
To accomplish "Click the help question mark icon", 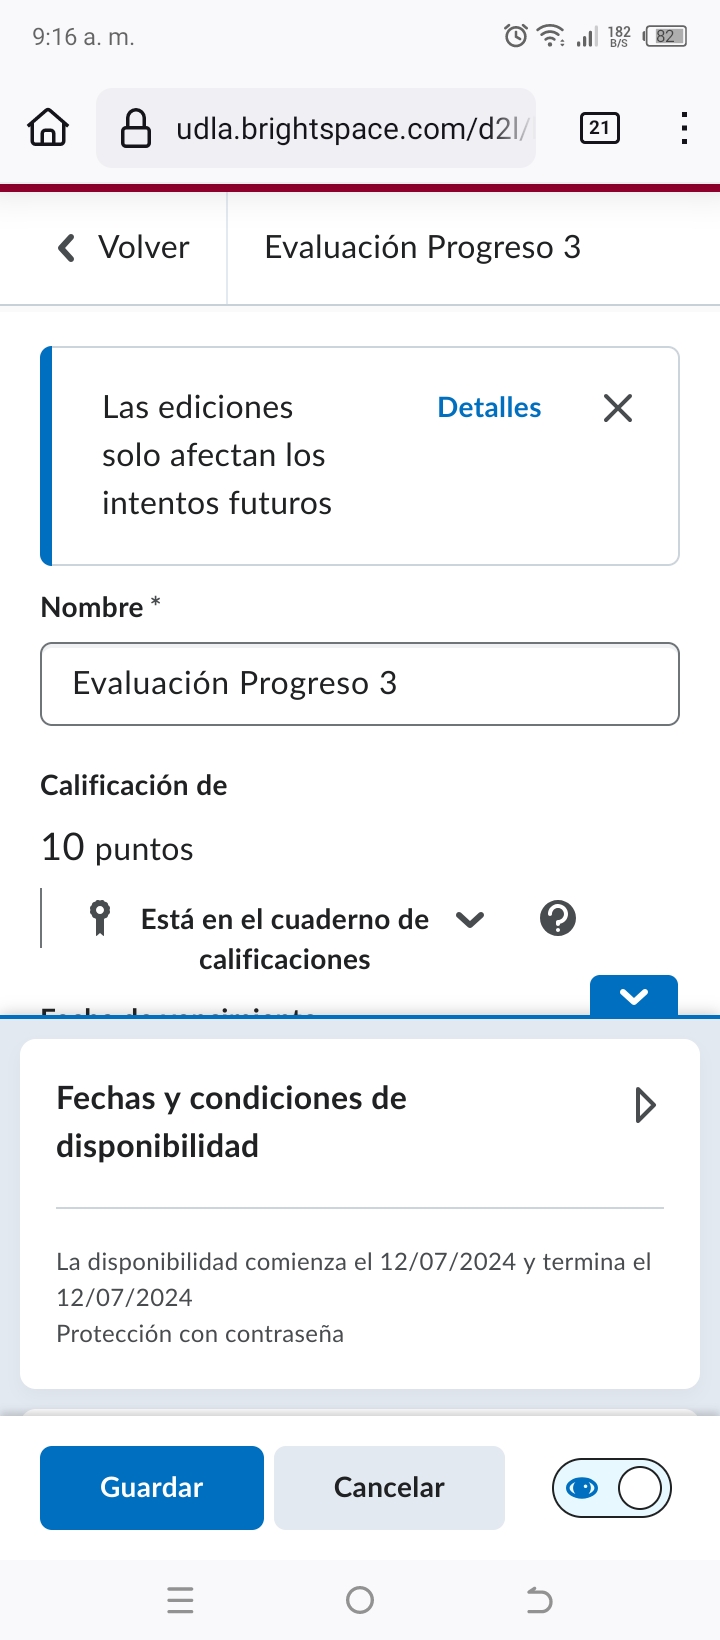I will click(558, 918).
